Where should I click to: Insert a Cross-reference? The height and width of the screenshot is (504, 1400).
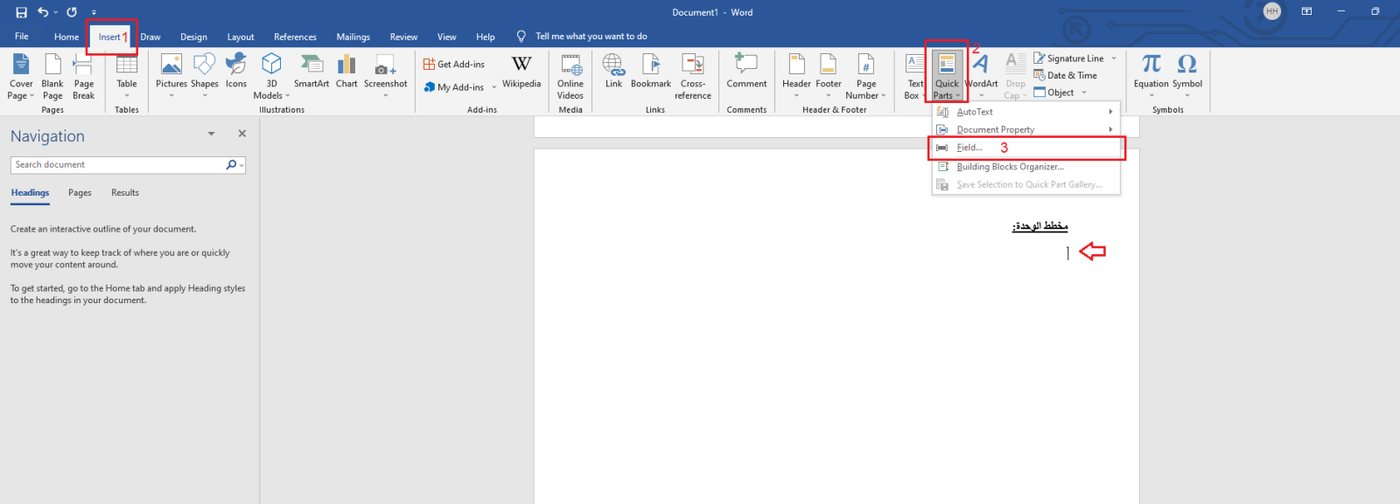tap(693, 76)
